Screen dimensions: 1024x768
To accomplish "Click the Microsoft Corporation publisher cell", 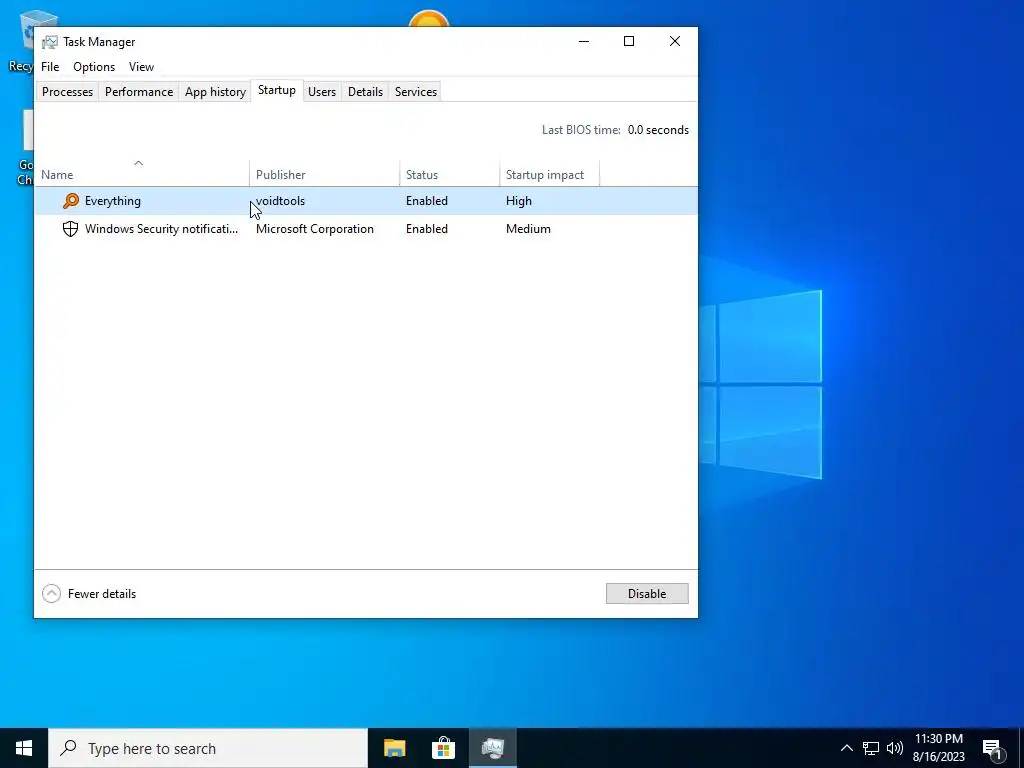I will 315,229.
